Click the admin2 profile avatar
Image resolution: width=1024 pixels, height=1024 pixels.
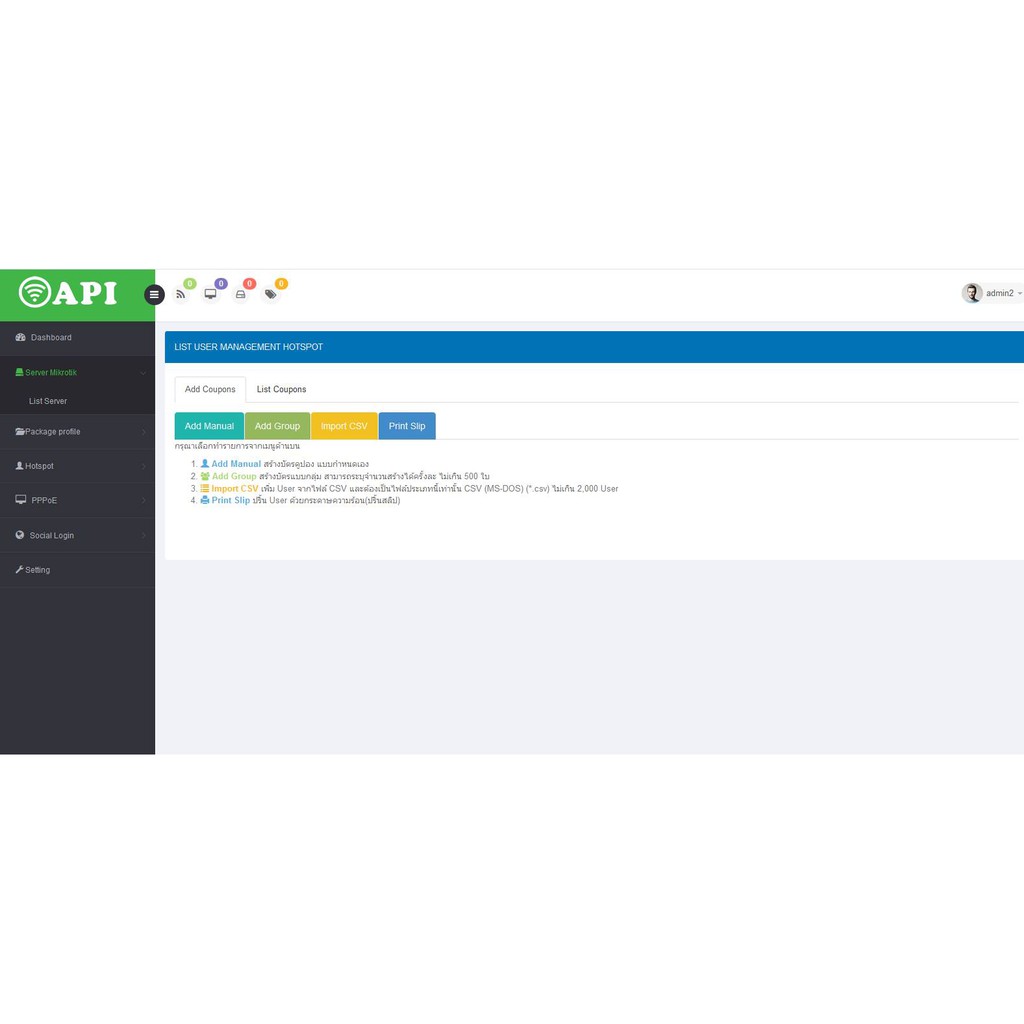971,293
